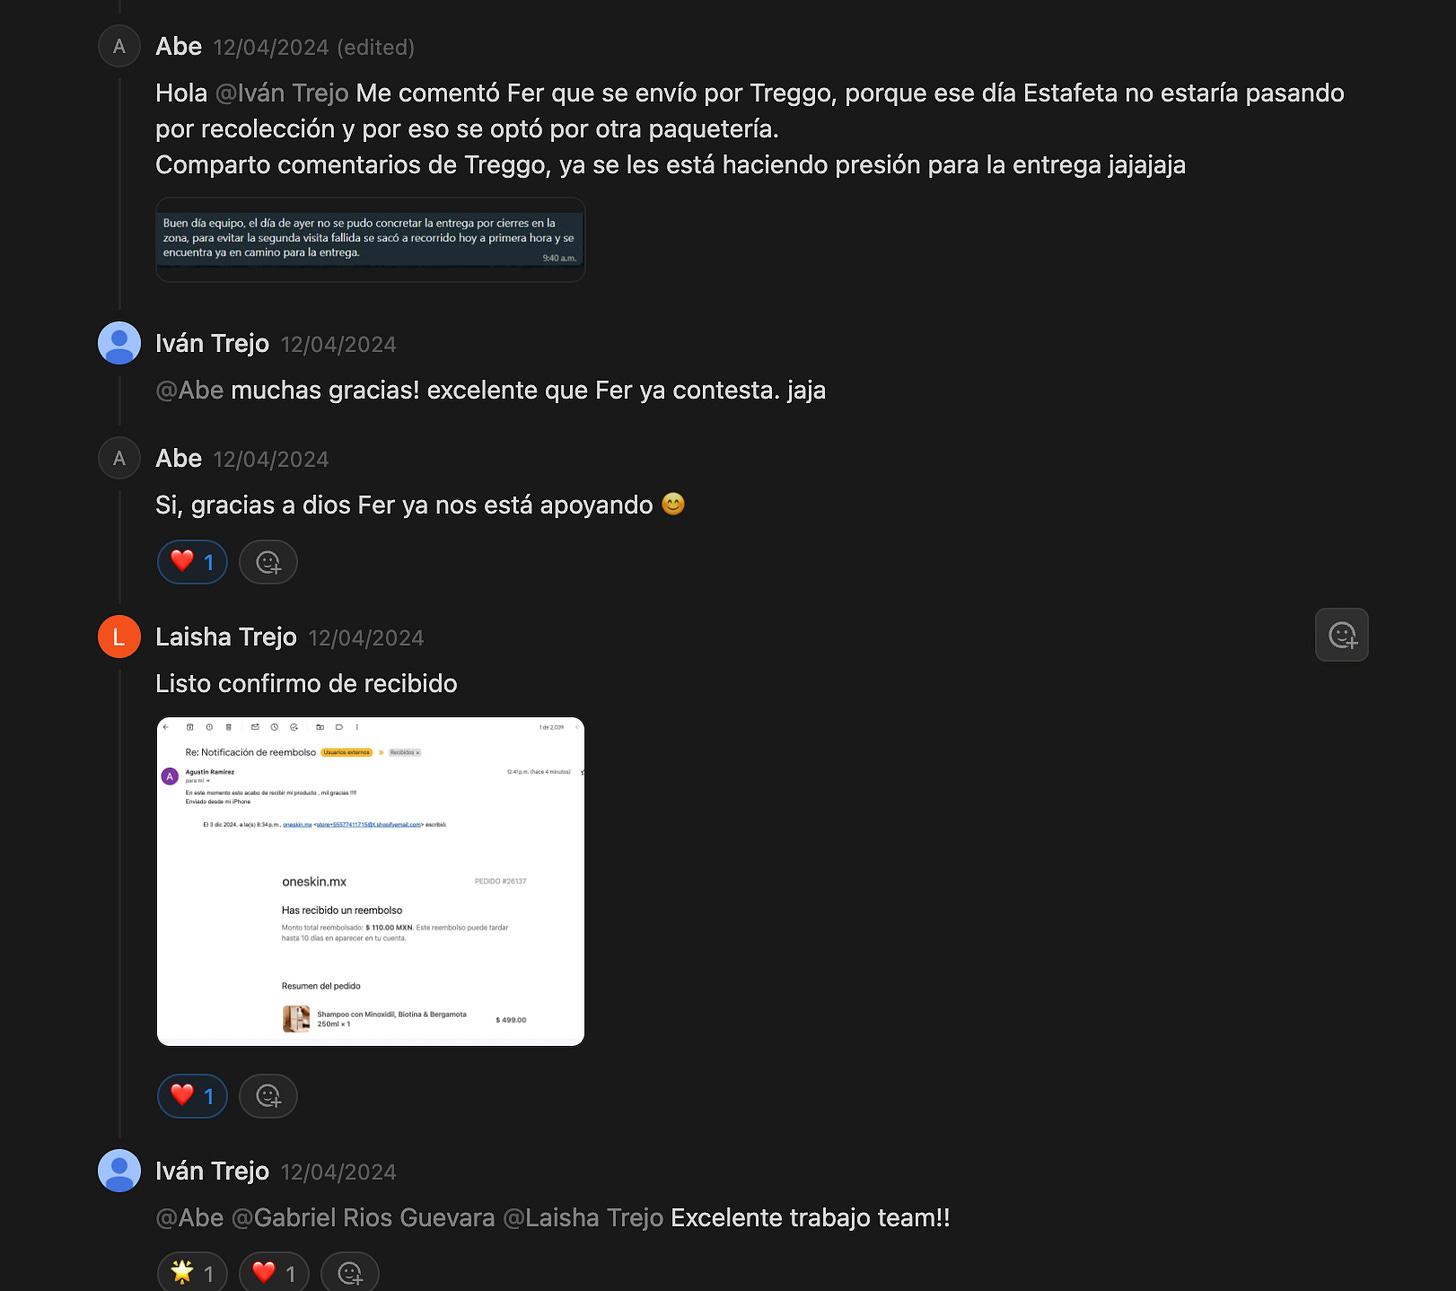Add reaction under Laisha's refund screenshot

(268, 1096)
